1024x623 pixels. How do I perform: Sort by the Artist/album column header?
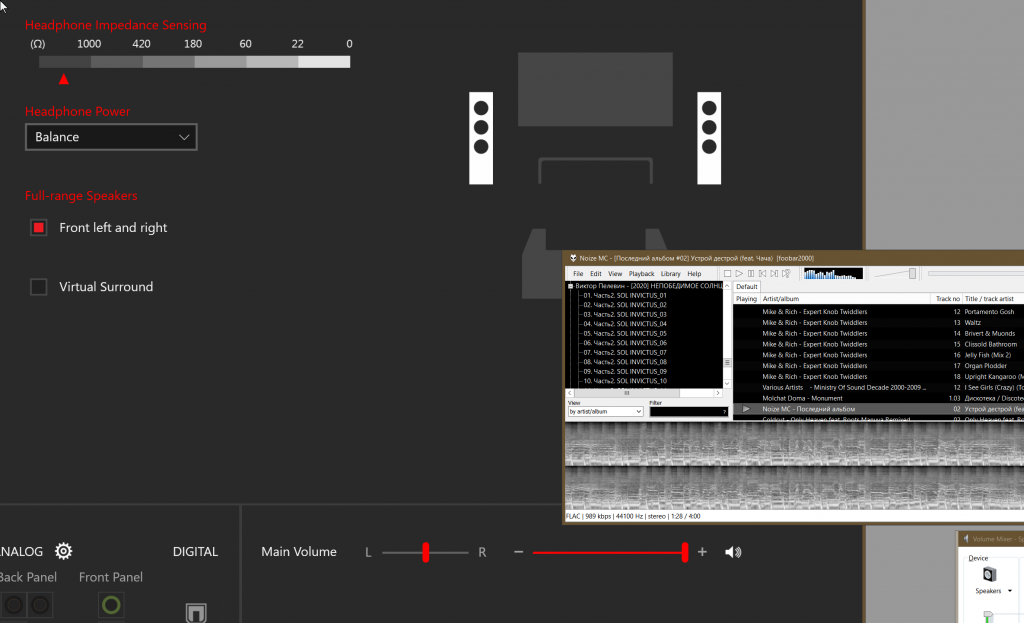(x=844, y=298)
